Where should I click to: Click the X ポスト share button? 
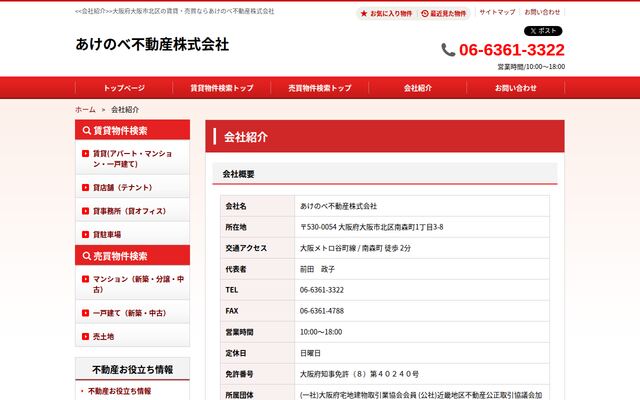point(543,31)
